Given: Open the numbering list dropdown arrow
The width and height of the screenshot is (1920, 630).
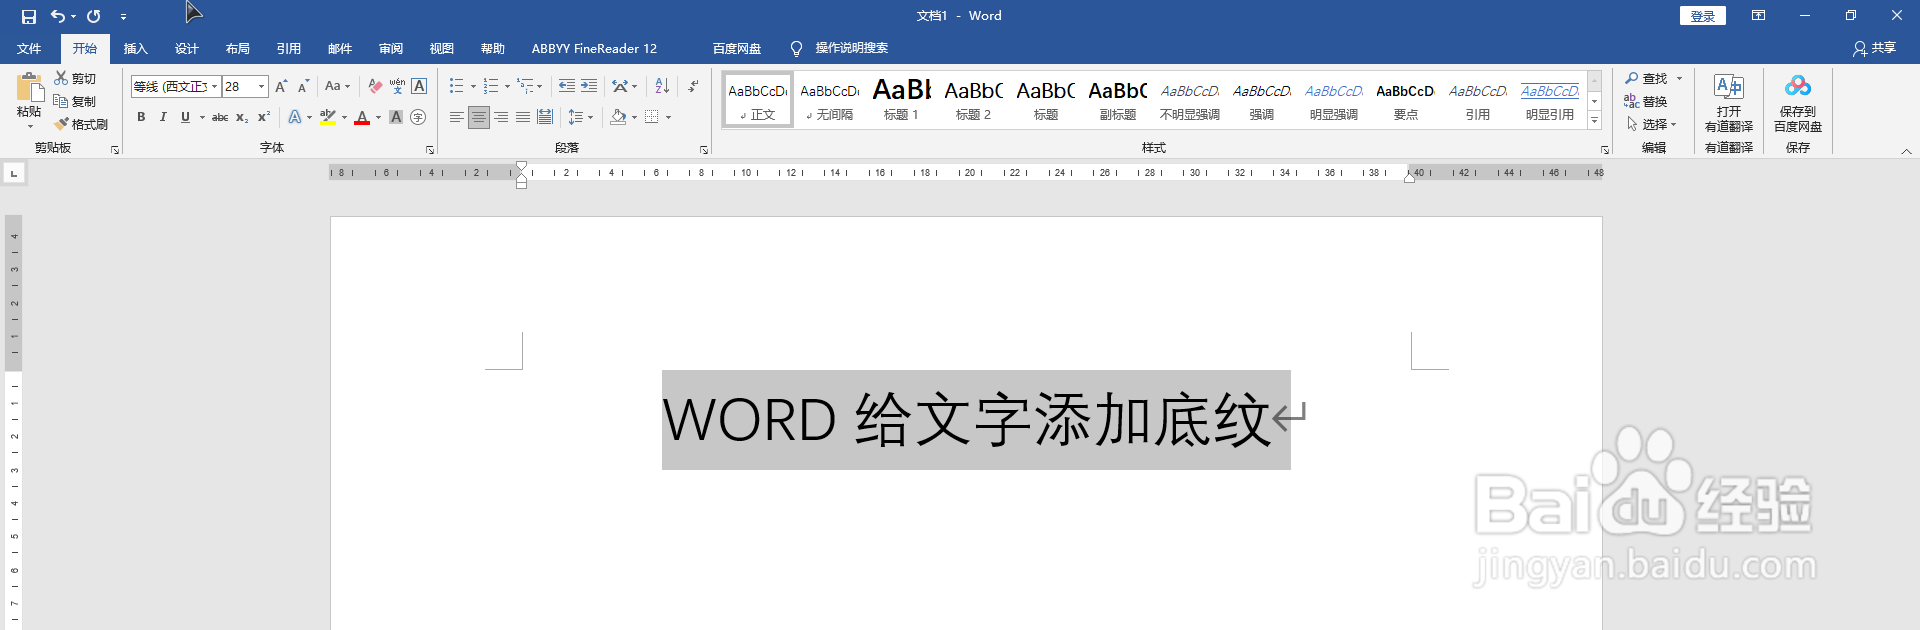Looking at the screenshot, I should coord(507,87).
